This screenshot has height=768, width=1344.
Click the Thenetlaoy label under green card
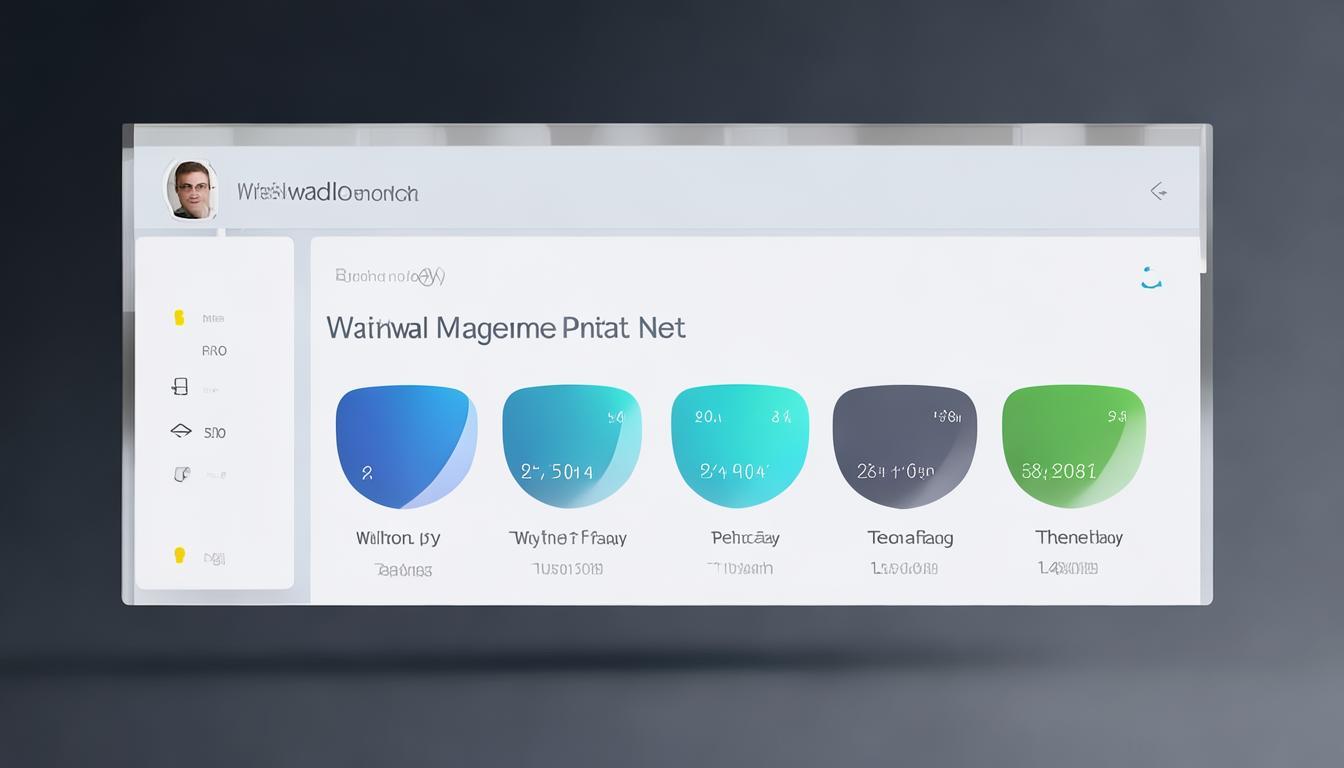tap(1078, 538)
